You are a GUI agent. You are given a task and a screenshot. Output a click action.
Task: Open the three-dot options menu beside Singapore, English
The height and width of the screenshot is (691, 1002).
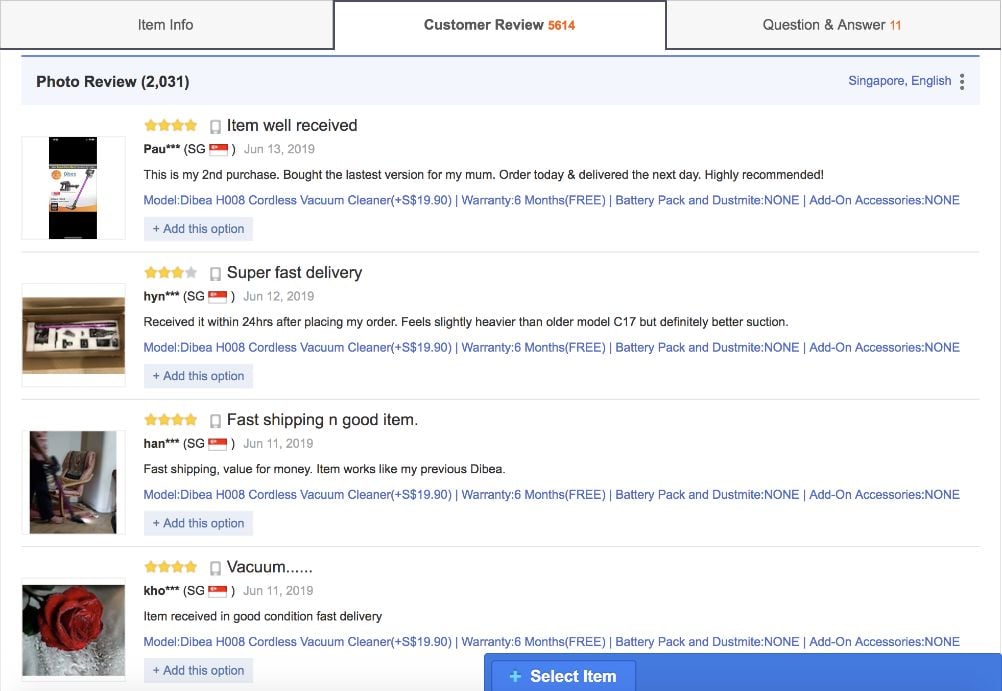[962, 82]
